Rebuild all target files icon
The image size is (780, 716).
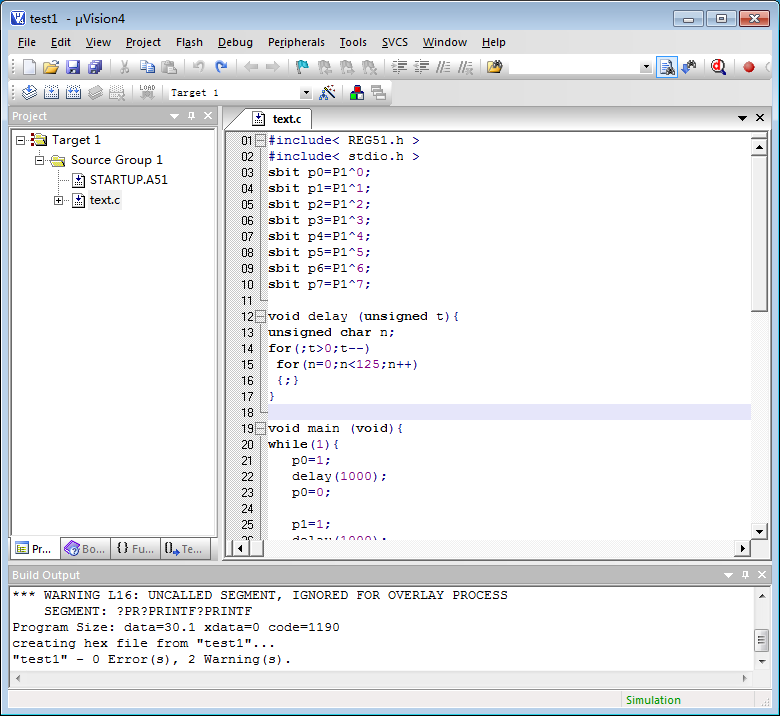pos(74,93)
